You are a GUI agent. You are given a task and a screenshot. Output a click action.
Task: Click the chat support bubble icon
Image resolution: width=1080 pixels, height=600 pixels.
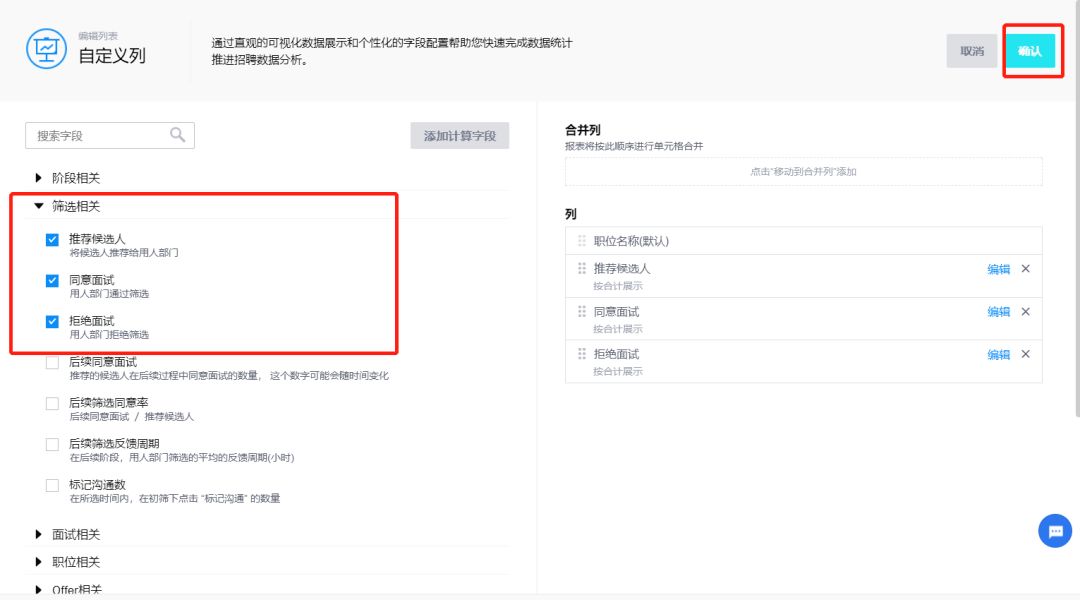(x=1054, y=531)
